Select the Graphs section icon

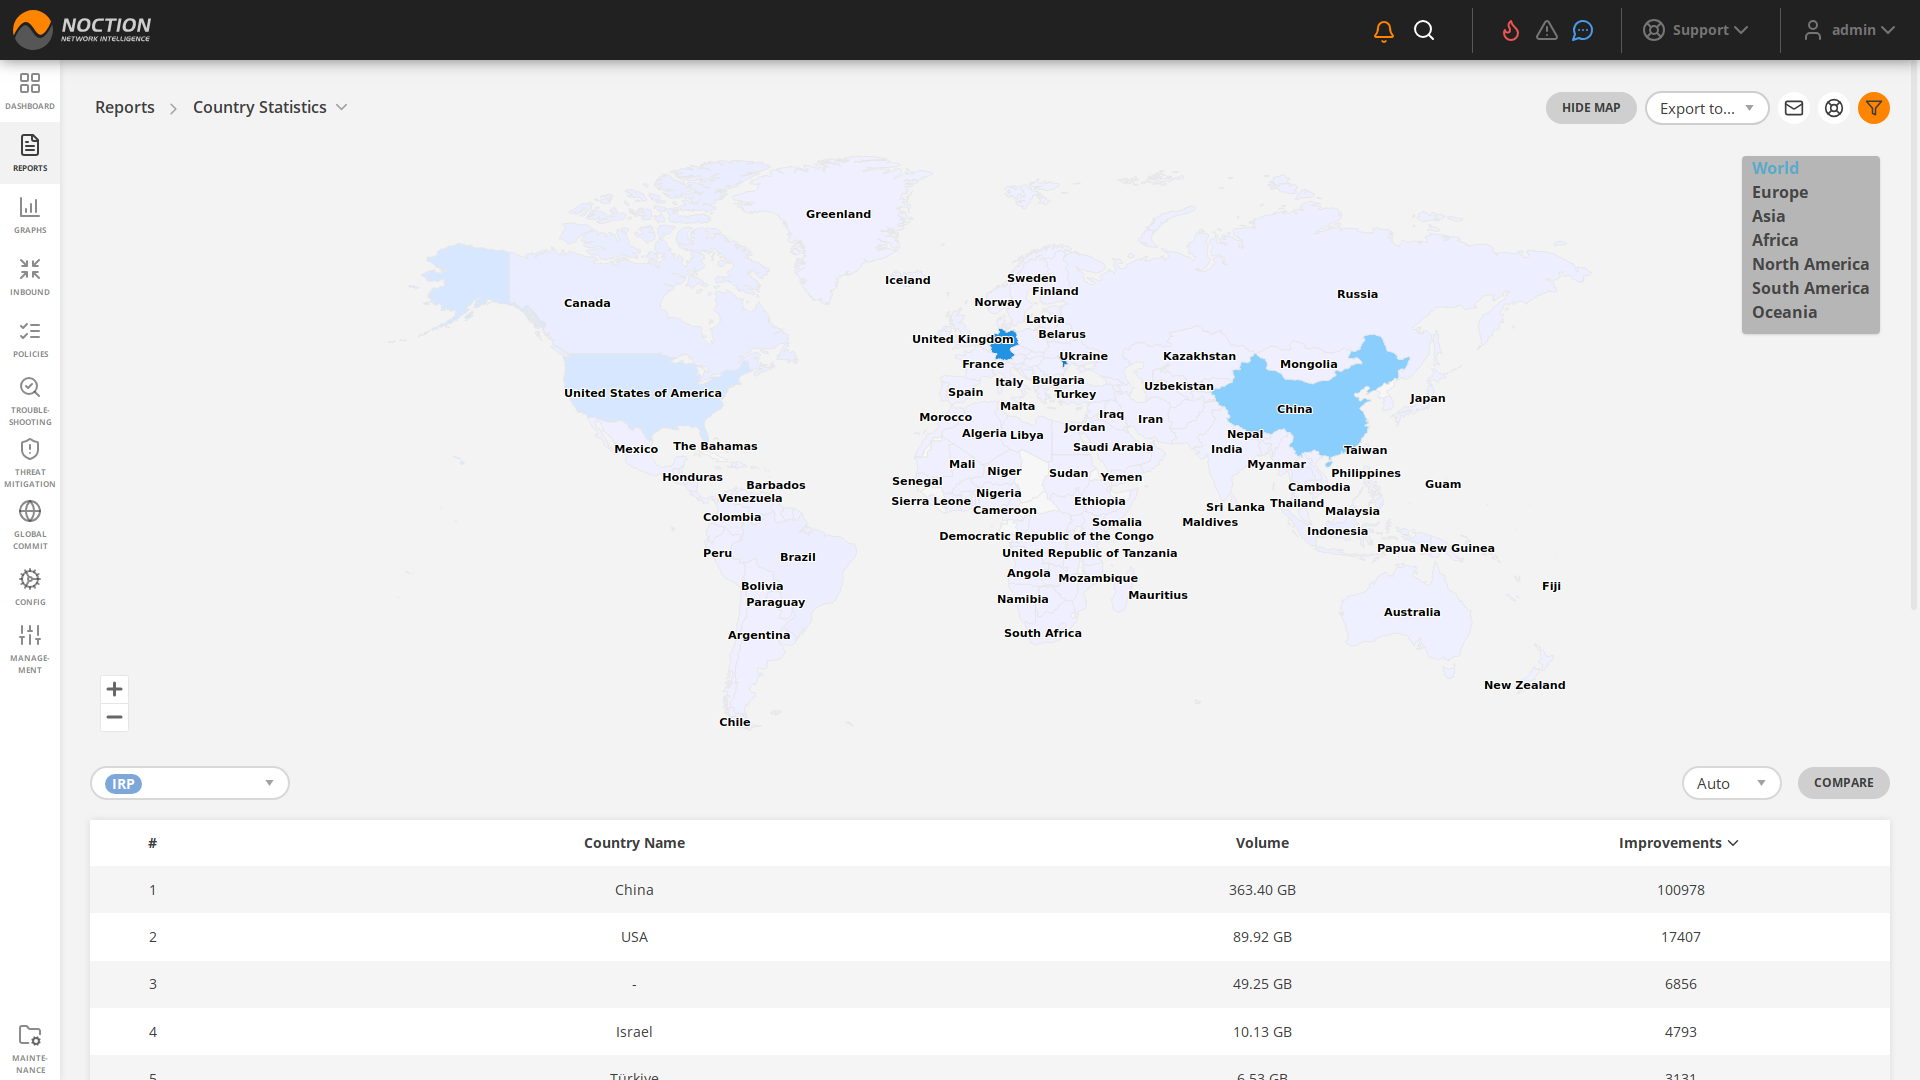(x=30, y=213)
